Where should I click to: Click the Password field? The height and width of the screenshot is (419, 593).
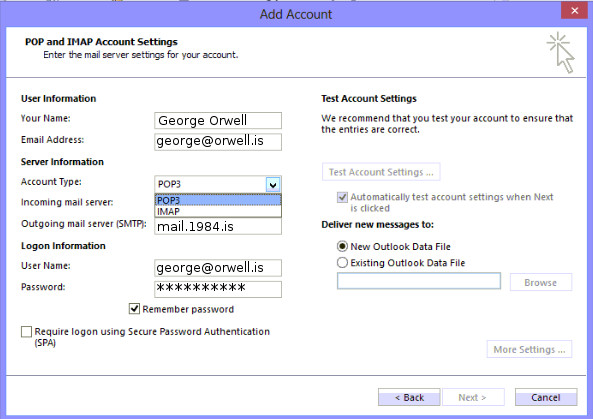(x=218, y=289)
